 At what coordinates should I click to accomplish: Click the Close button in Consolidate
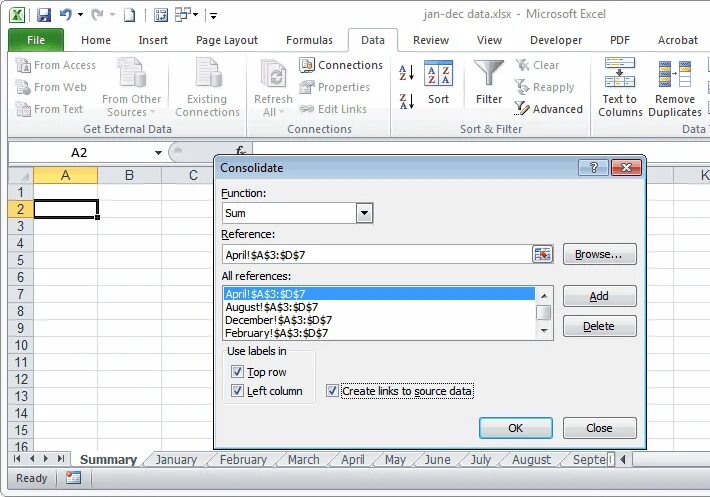[600, 428]
